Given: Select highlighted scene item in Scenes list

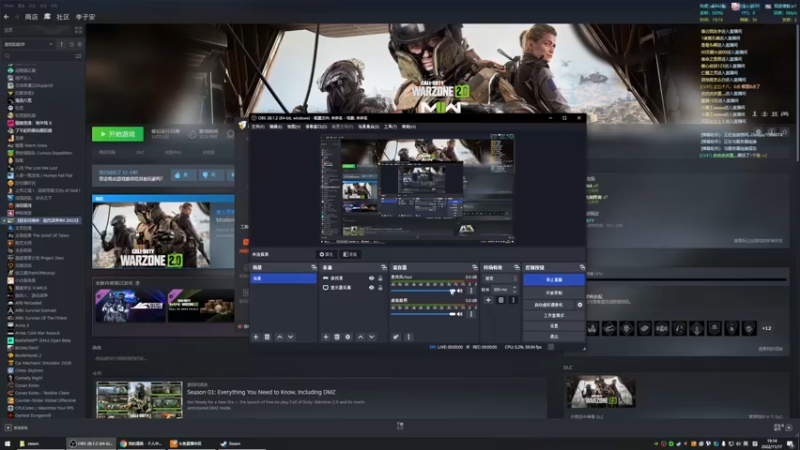Looking at the screenshot, I should [283, 279].
